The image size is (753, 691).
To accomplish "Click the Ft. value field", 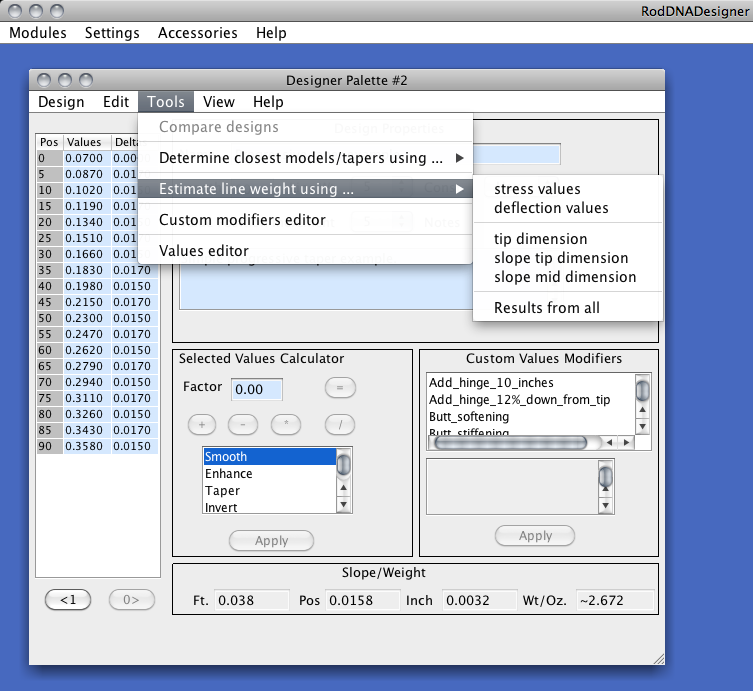I will point(252,601).
